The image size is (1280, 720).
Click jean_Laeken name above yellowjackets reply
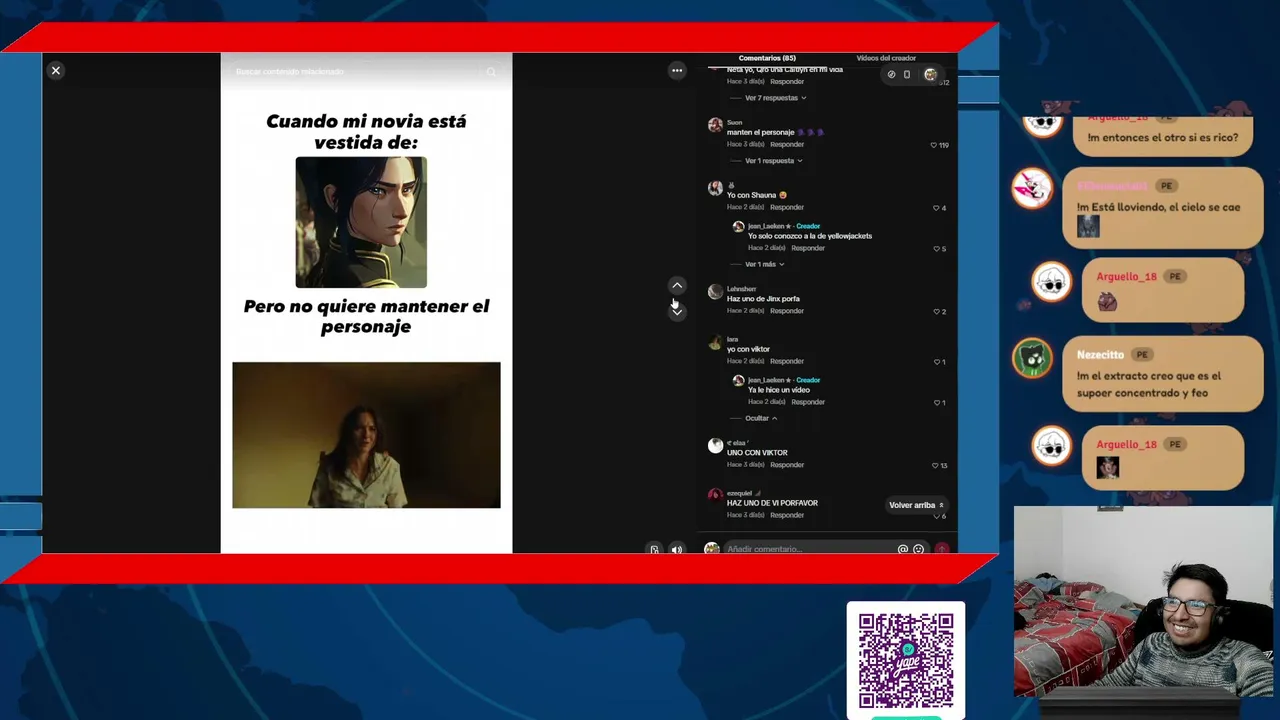click(x=766, y=226)
